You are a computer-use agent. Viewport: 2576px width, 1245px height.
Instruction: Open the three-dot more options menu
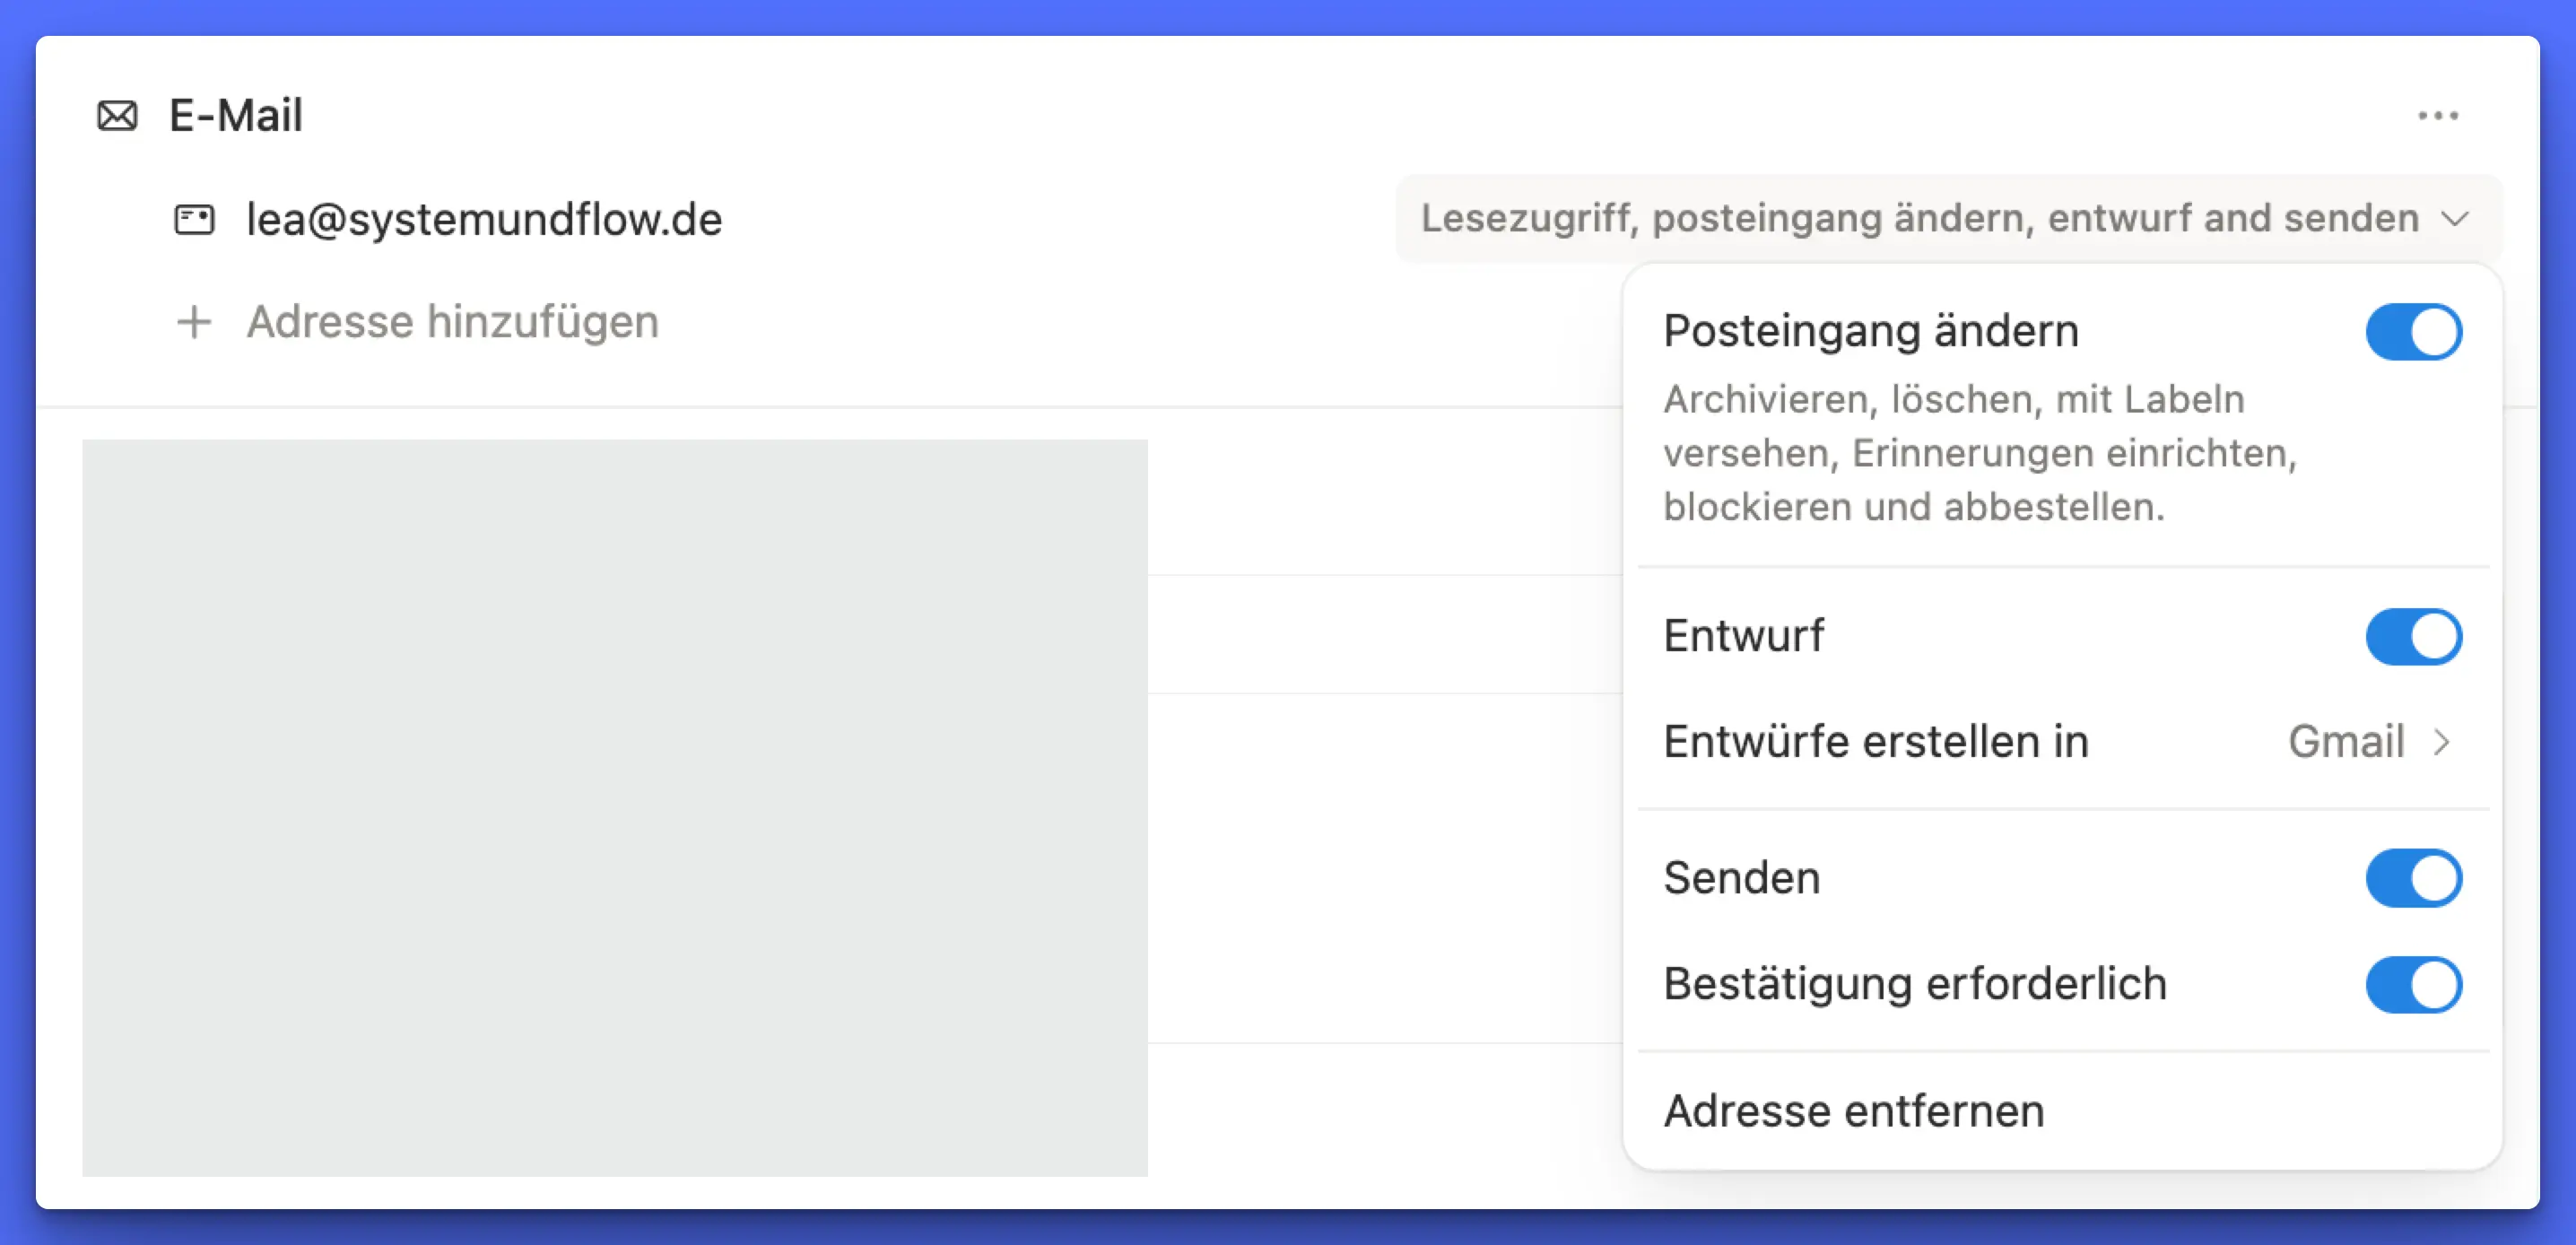tap(2437, 116)
